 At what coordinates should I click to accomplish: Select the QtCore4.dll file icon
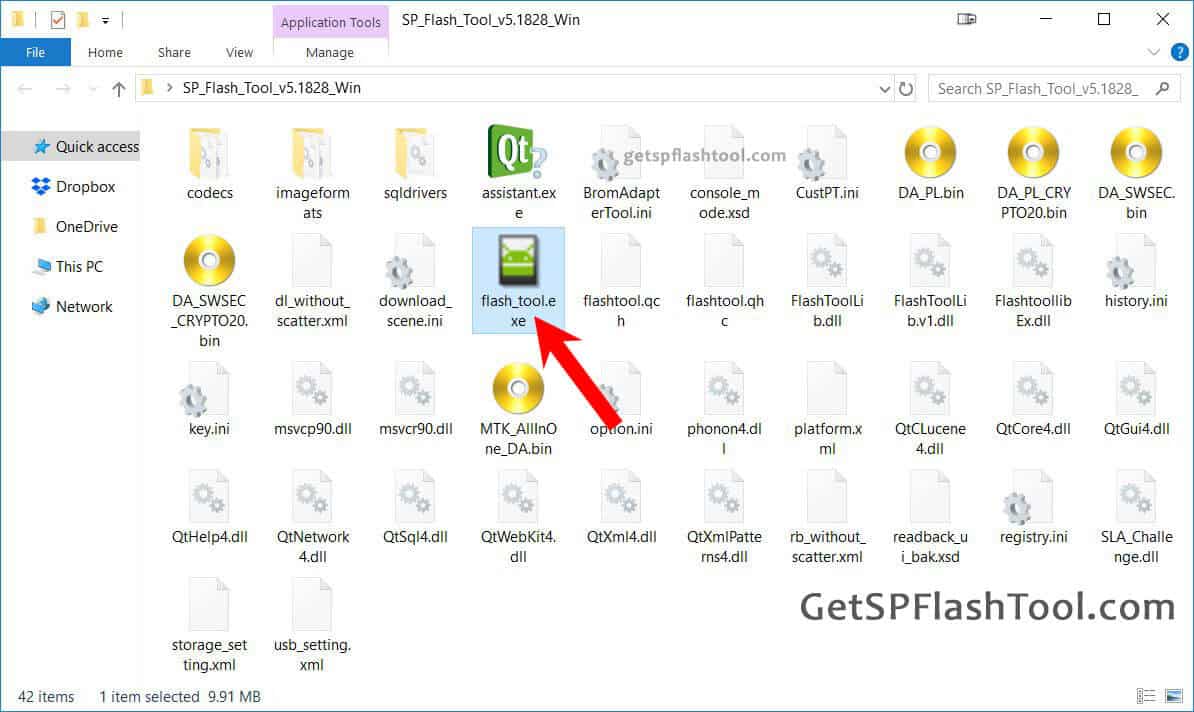[x=1033, y=389]
